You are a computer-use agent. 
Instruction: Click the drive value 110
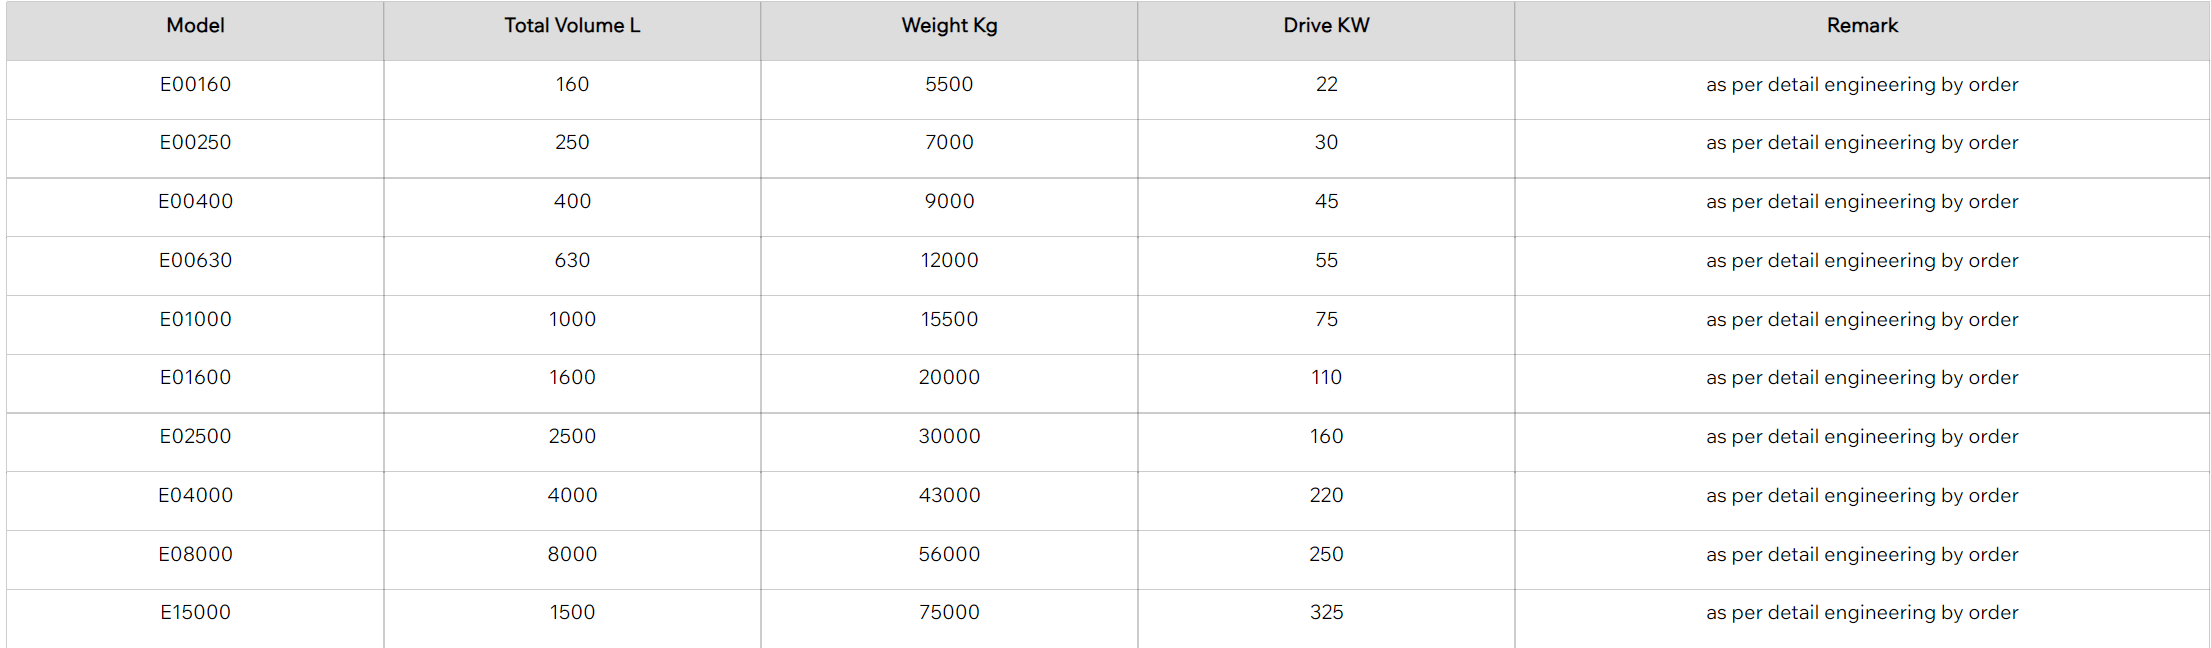pos(1326,378)
